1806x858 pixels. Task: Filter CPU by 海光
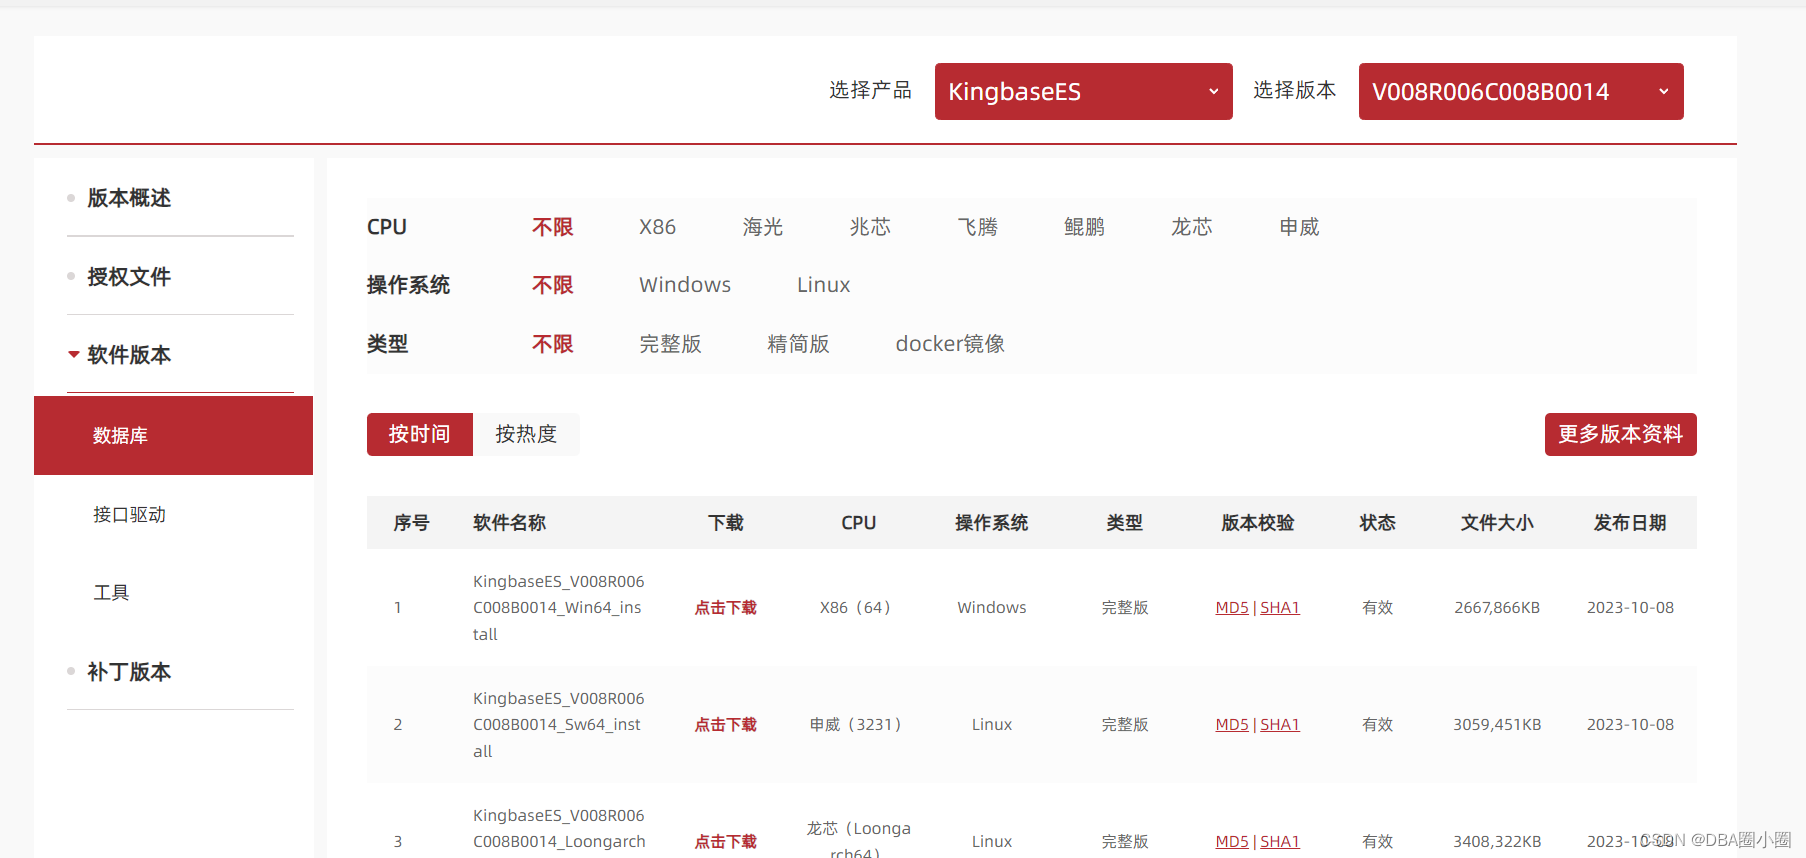point(762,227)
